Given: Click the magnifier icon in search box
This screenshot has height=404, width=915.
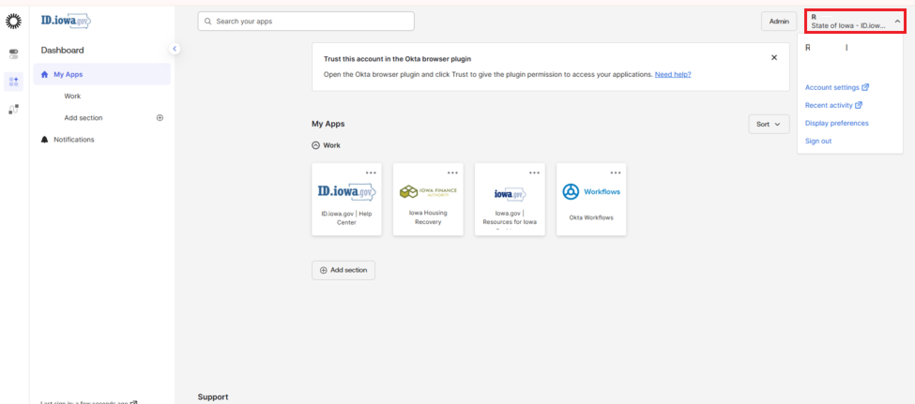Looking at the screenshot, I should (x=208, y=22).
